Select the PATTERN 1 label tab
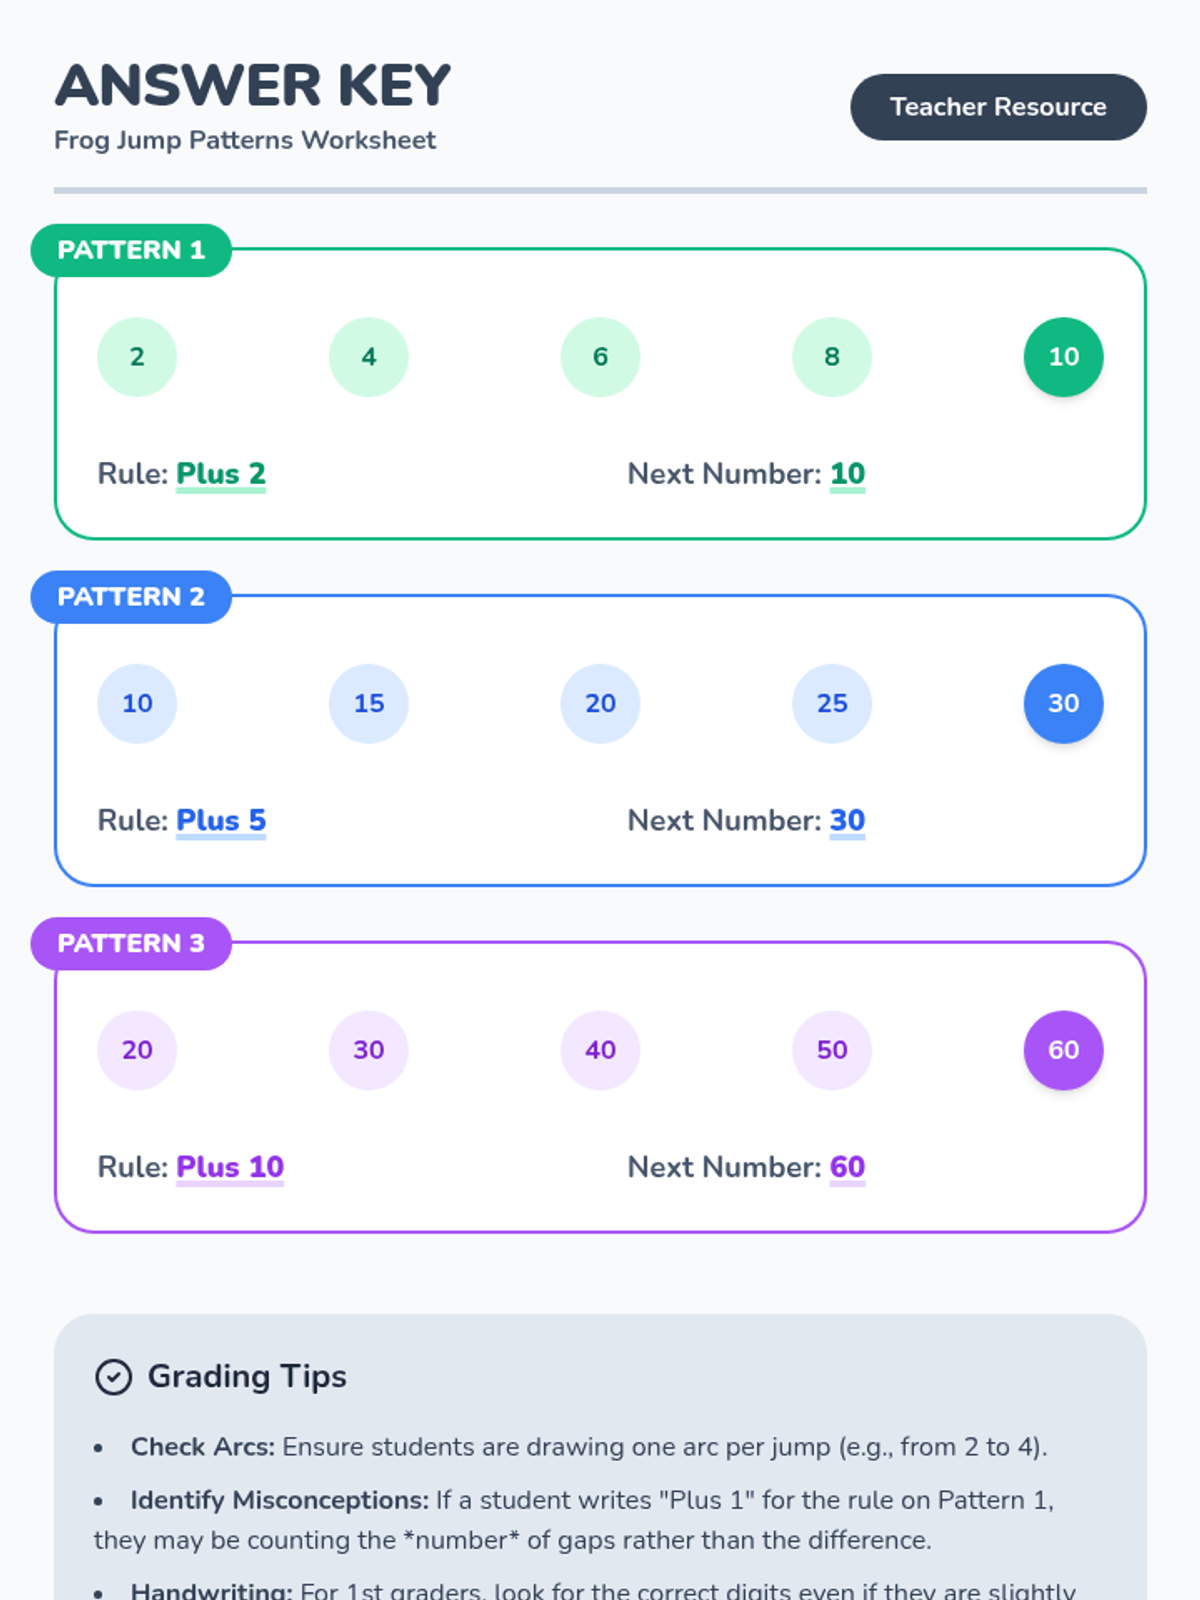This screenshot has width=1200, height=1600. click(131, 250)
